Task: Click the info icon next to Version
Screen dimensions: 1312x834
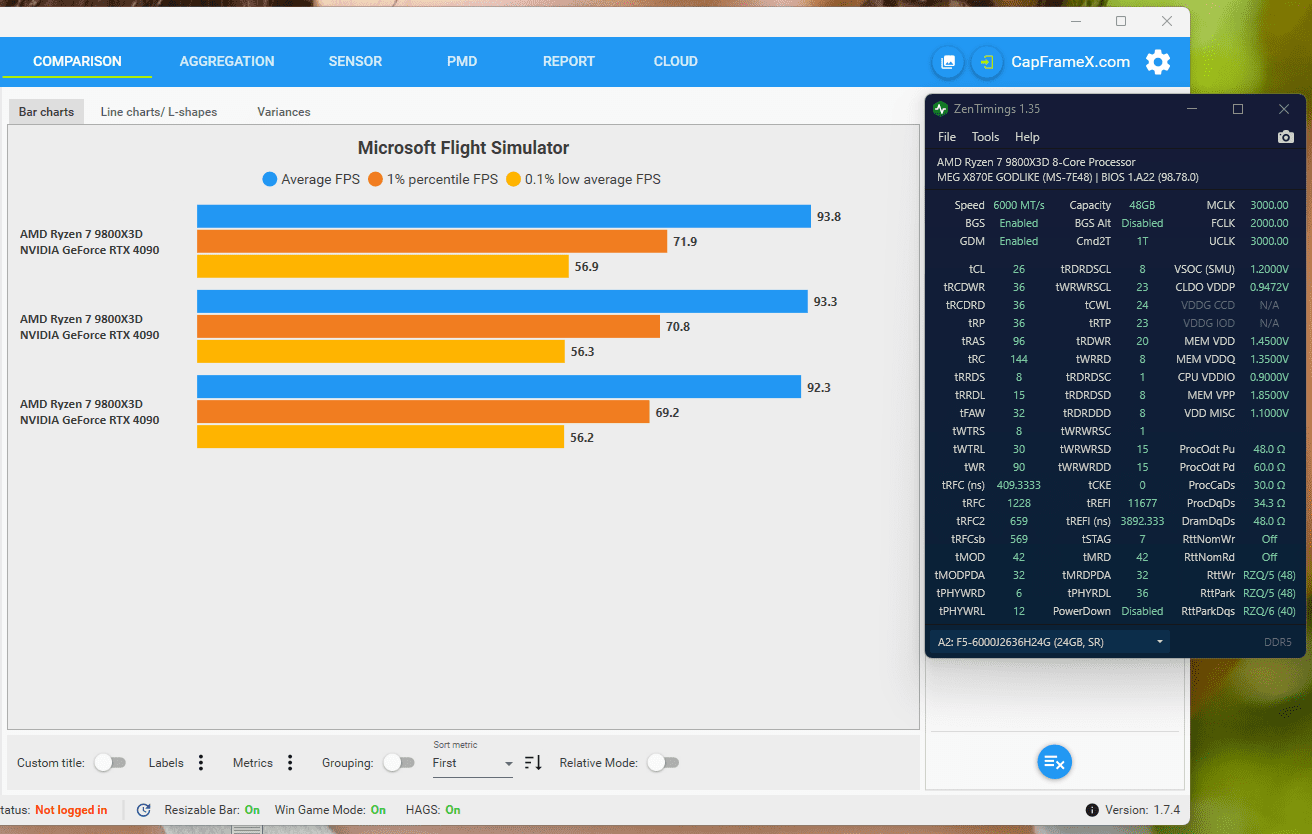Action: point(1092,810)
